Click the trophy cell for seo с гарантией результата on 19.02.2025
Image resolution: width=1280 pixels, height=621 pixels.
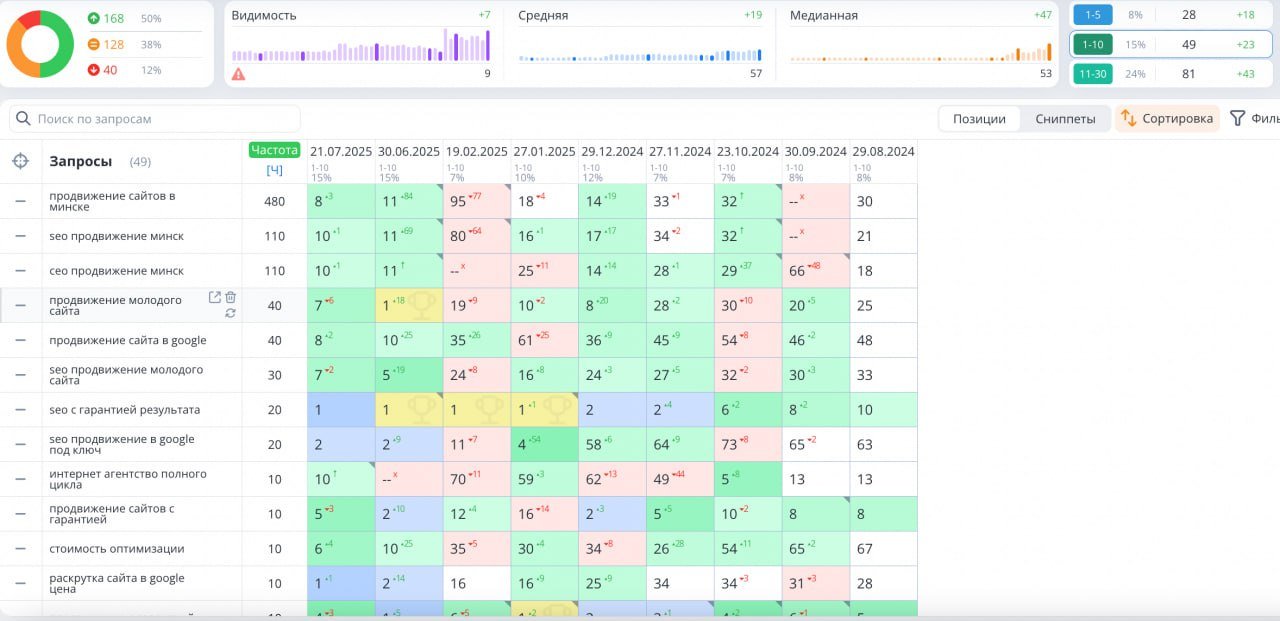tap(476, 410)
